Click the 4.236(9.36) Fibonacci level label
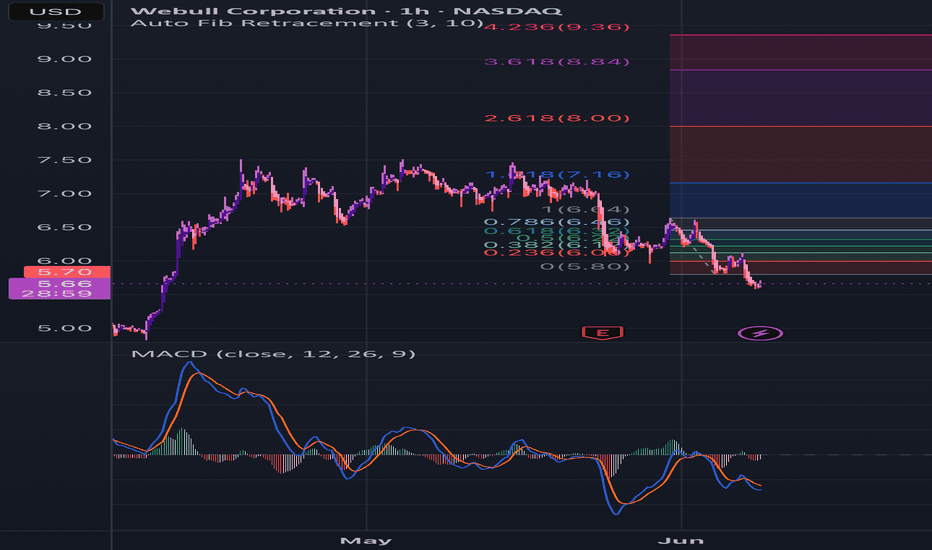The width and height of the screenshot is (932, 550). pyautogui.click(x=557, y=27)
